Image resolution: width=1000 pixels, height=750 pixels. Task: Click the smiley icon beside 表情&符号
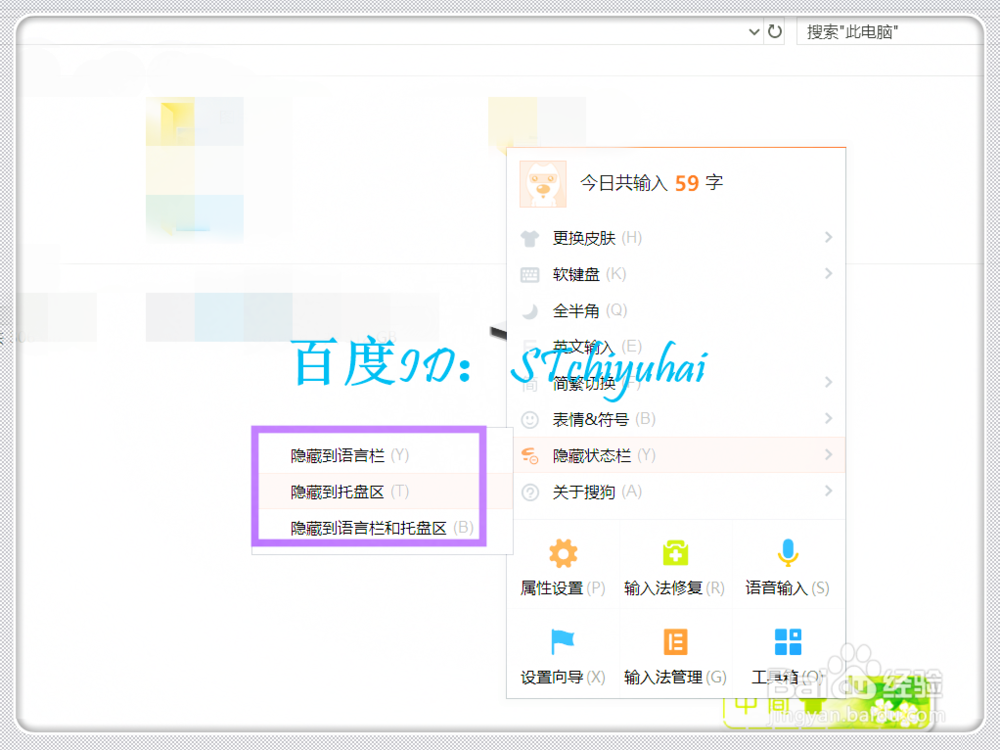tap(530, 420)
